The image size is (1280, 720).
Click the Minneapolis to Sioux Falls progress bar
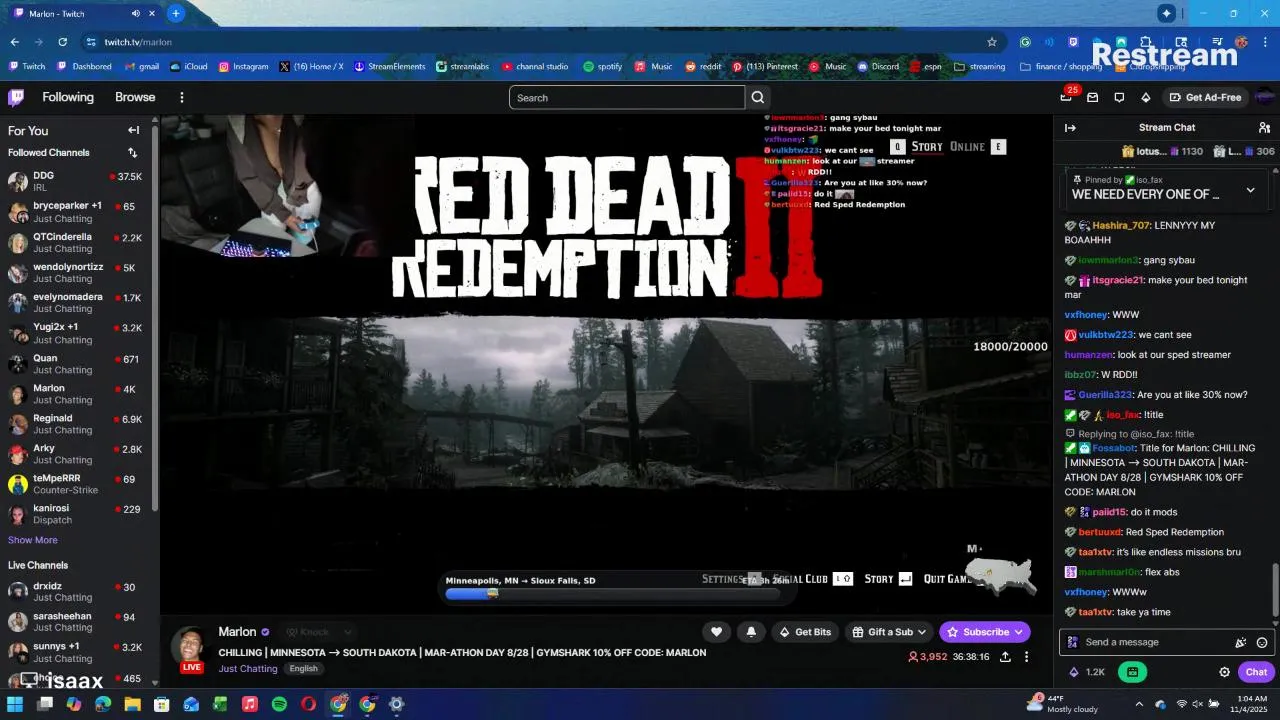[x=612, y=594]
